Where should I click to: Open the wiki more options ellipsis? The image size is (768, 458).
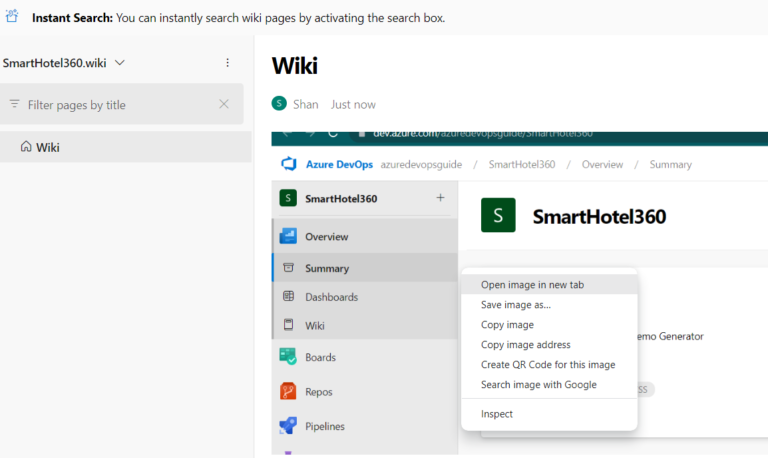(227, 63)
